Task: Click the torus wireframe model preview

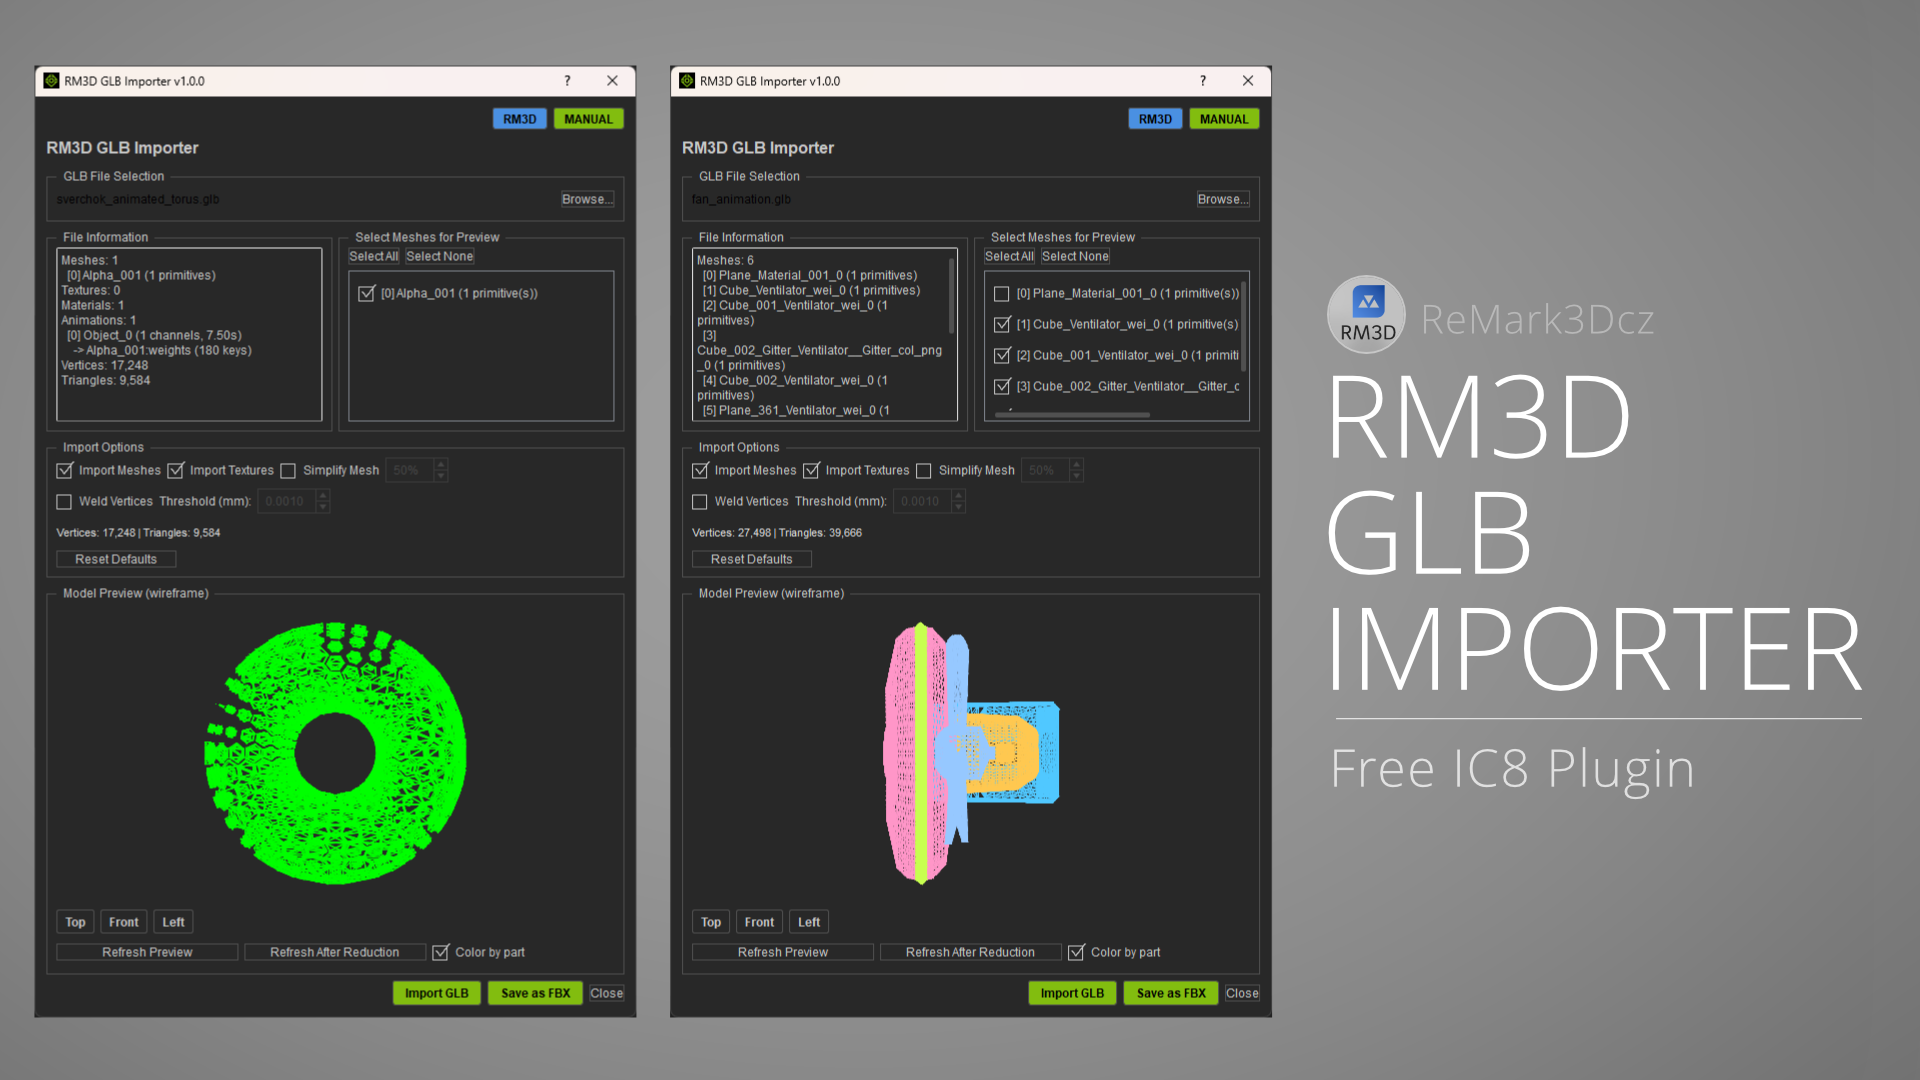Action: click(335, 752)
